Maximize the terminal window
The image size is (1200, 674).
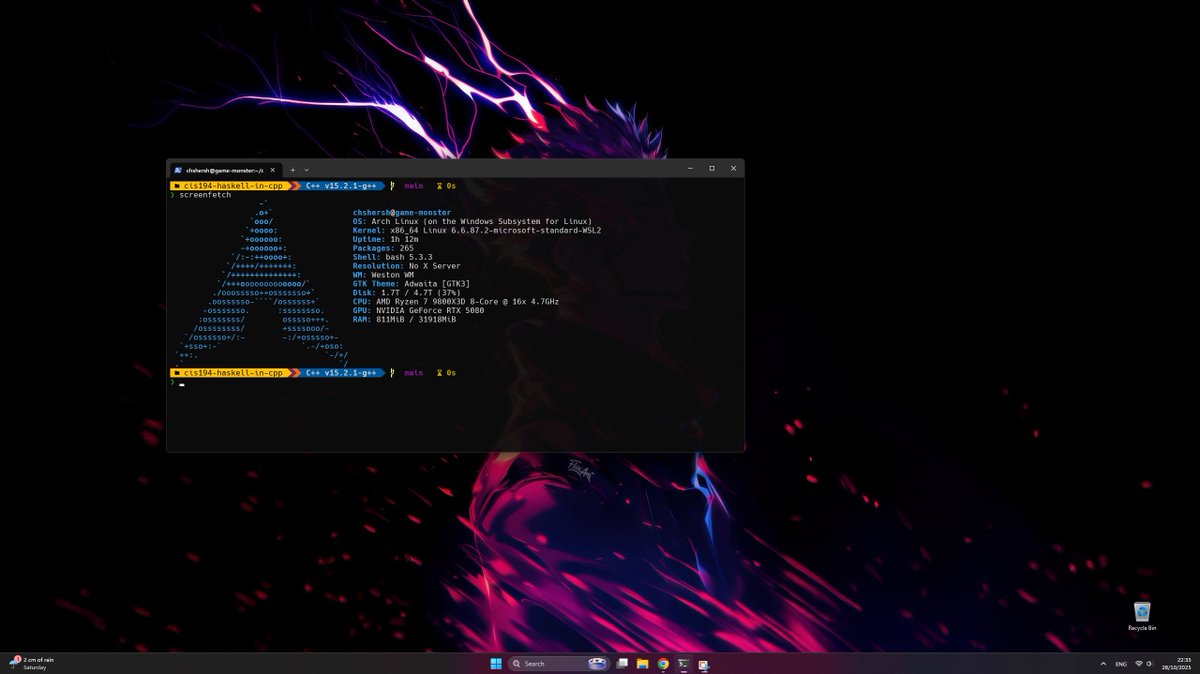click(712, 168)
